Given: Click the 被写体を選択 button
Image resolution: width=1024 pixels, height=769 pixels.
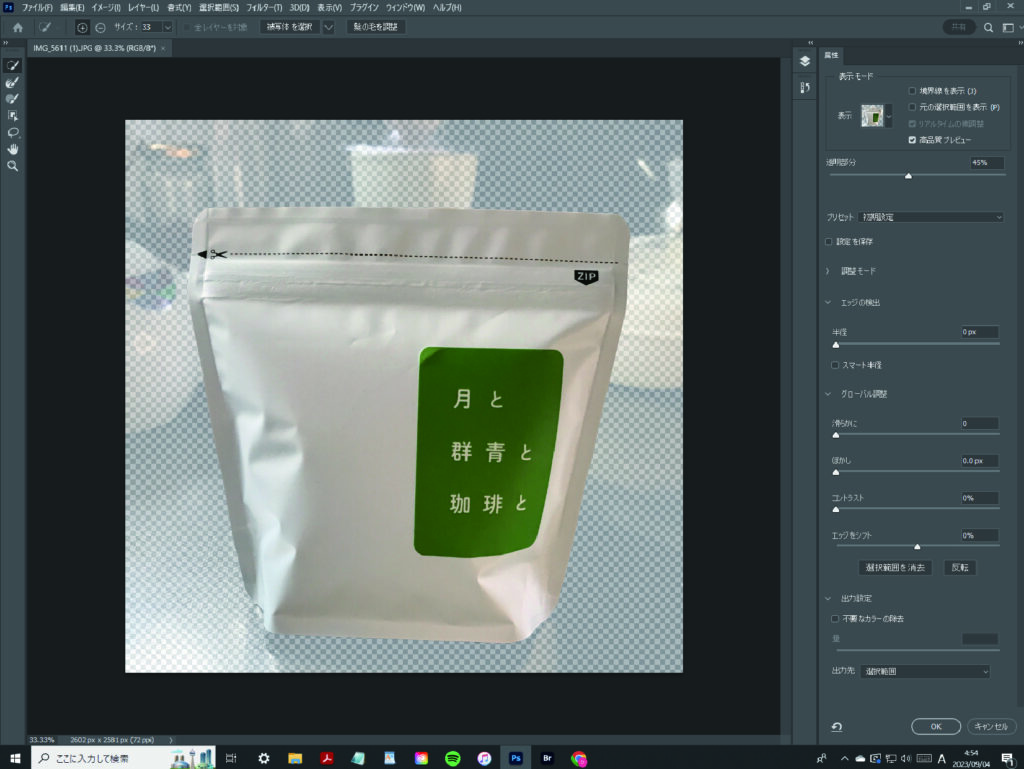Looking at the screenshot, I should coord(289,27).
